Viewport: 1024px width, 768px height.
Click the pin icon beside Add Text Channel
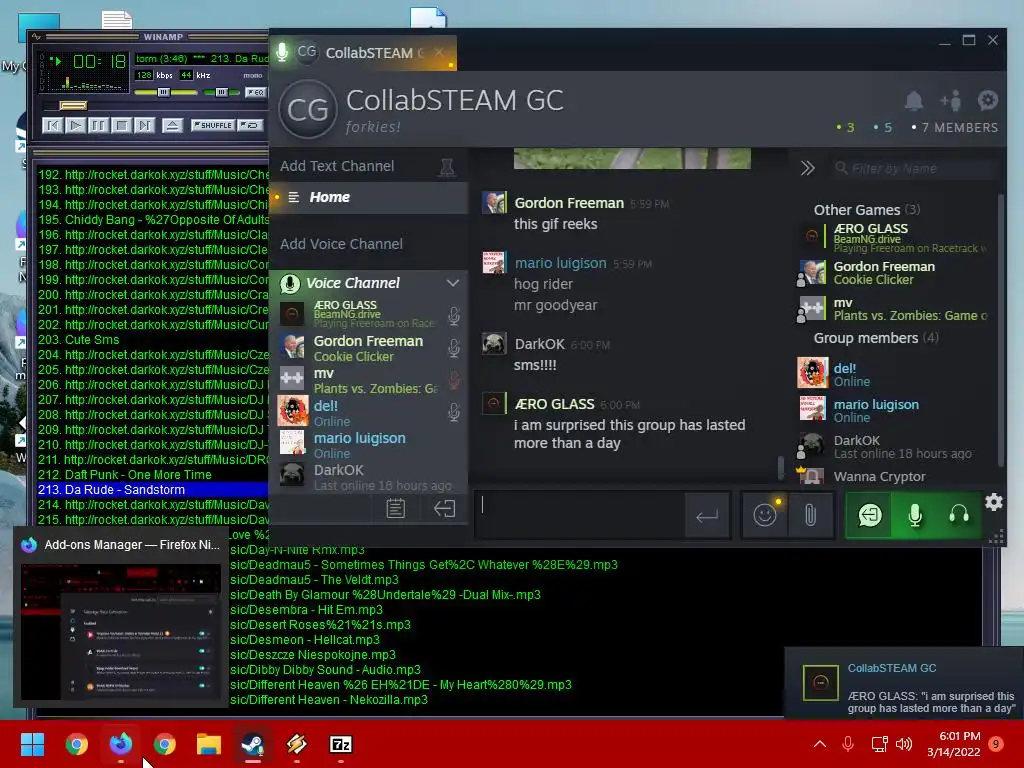(447, 167)
